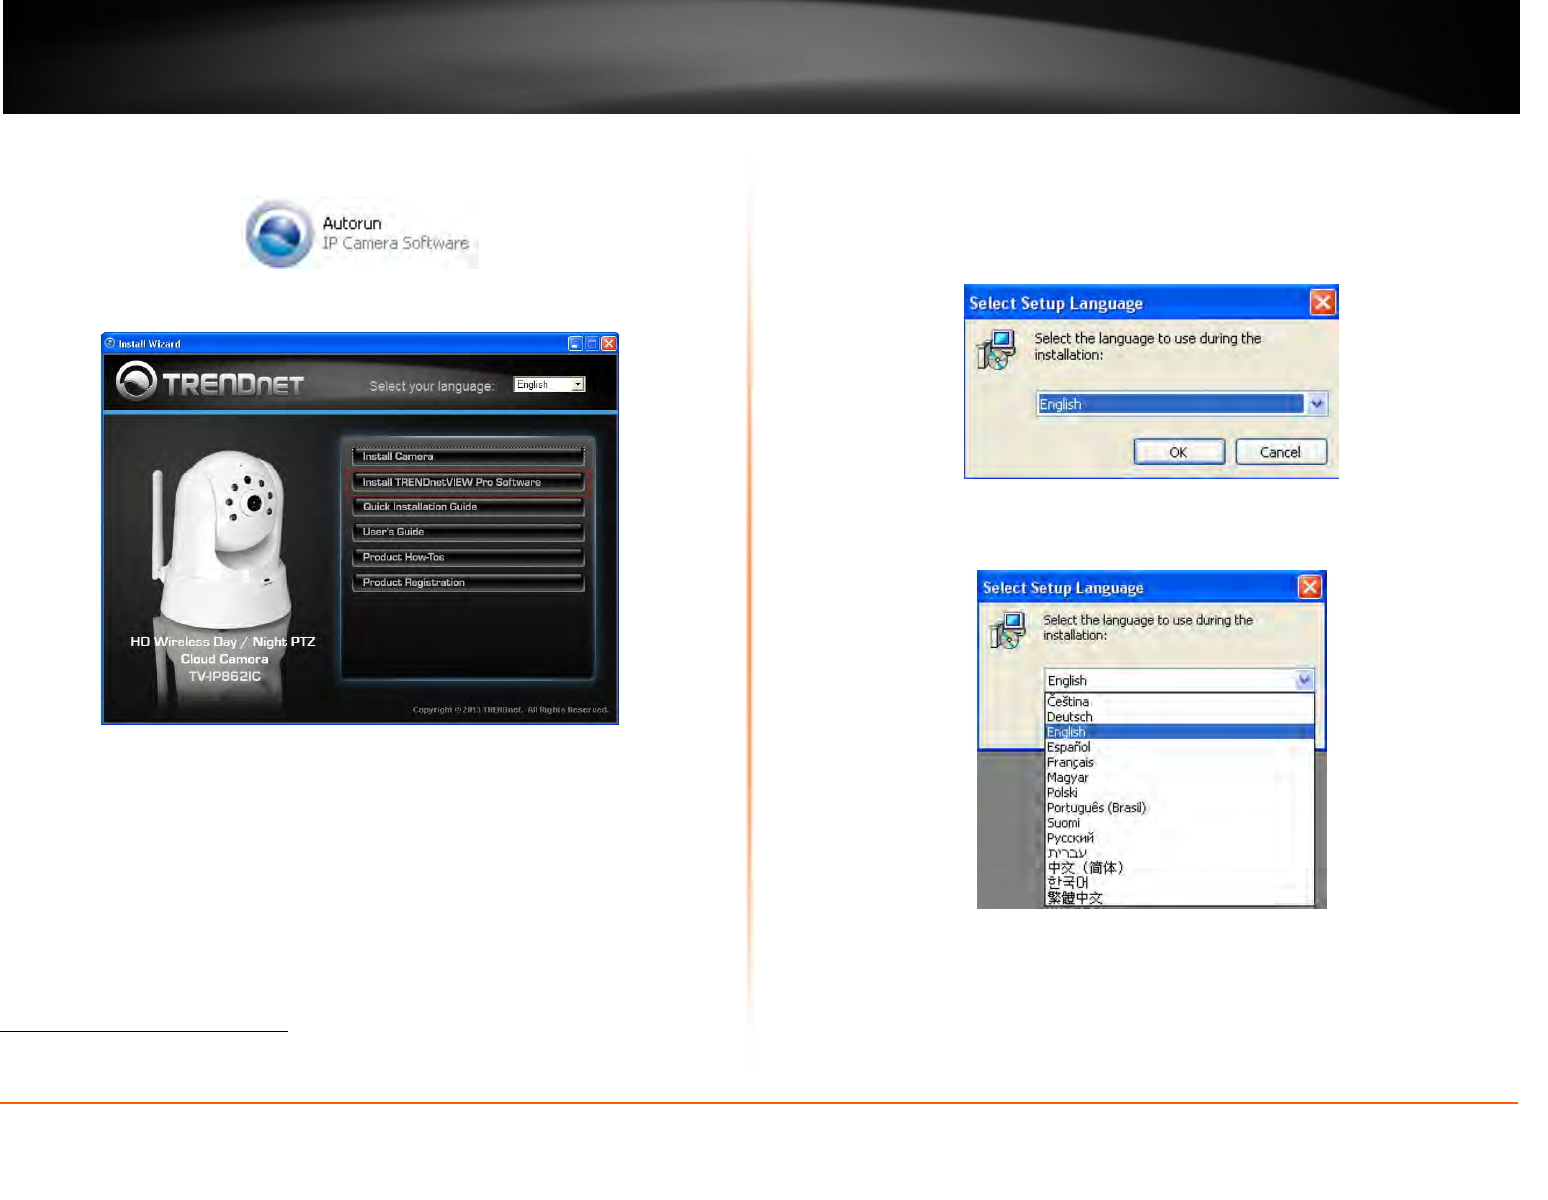Select Čeština from the language list
Image resolution: width=1548 pixels, height=1200 pixels.
click(1179, 702)
